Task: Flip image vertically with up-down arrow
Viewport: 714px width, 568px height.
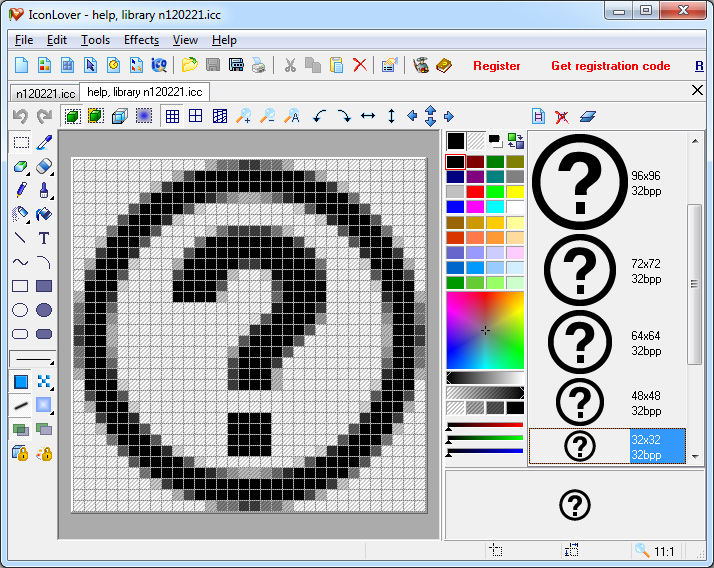Action: [391, 116]
